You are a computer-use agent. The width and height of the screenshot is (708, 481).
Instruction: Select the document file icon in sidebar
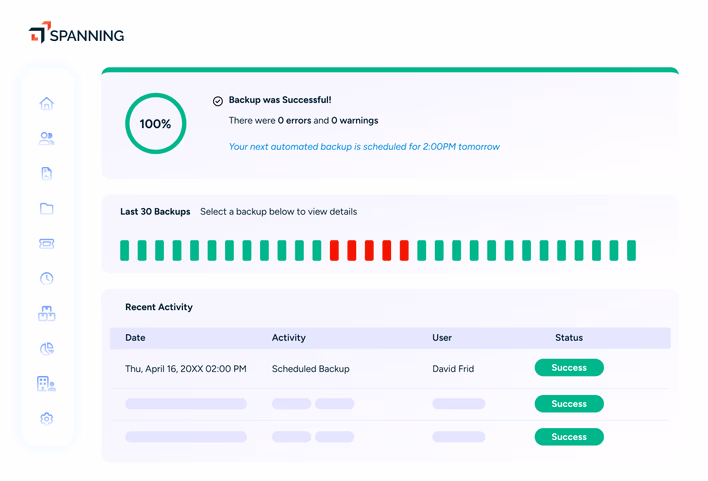click(47, 173)
